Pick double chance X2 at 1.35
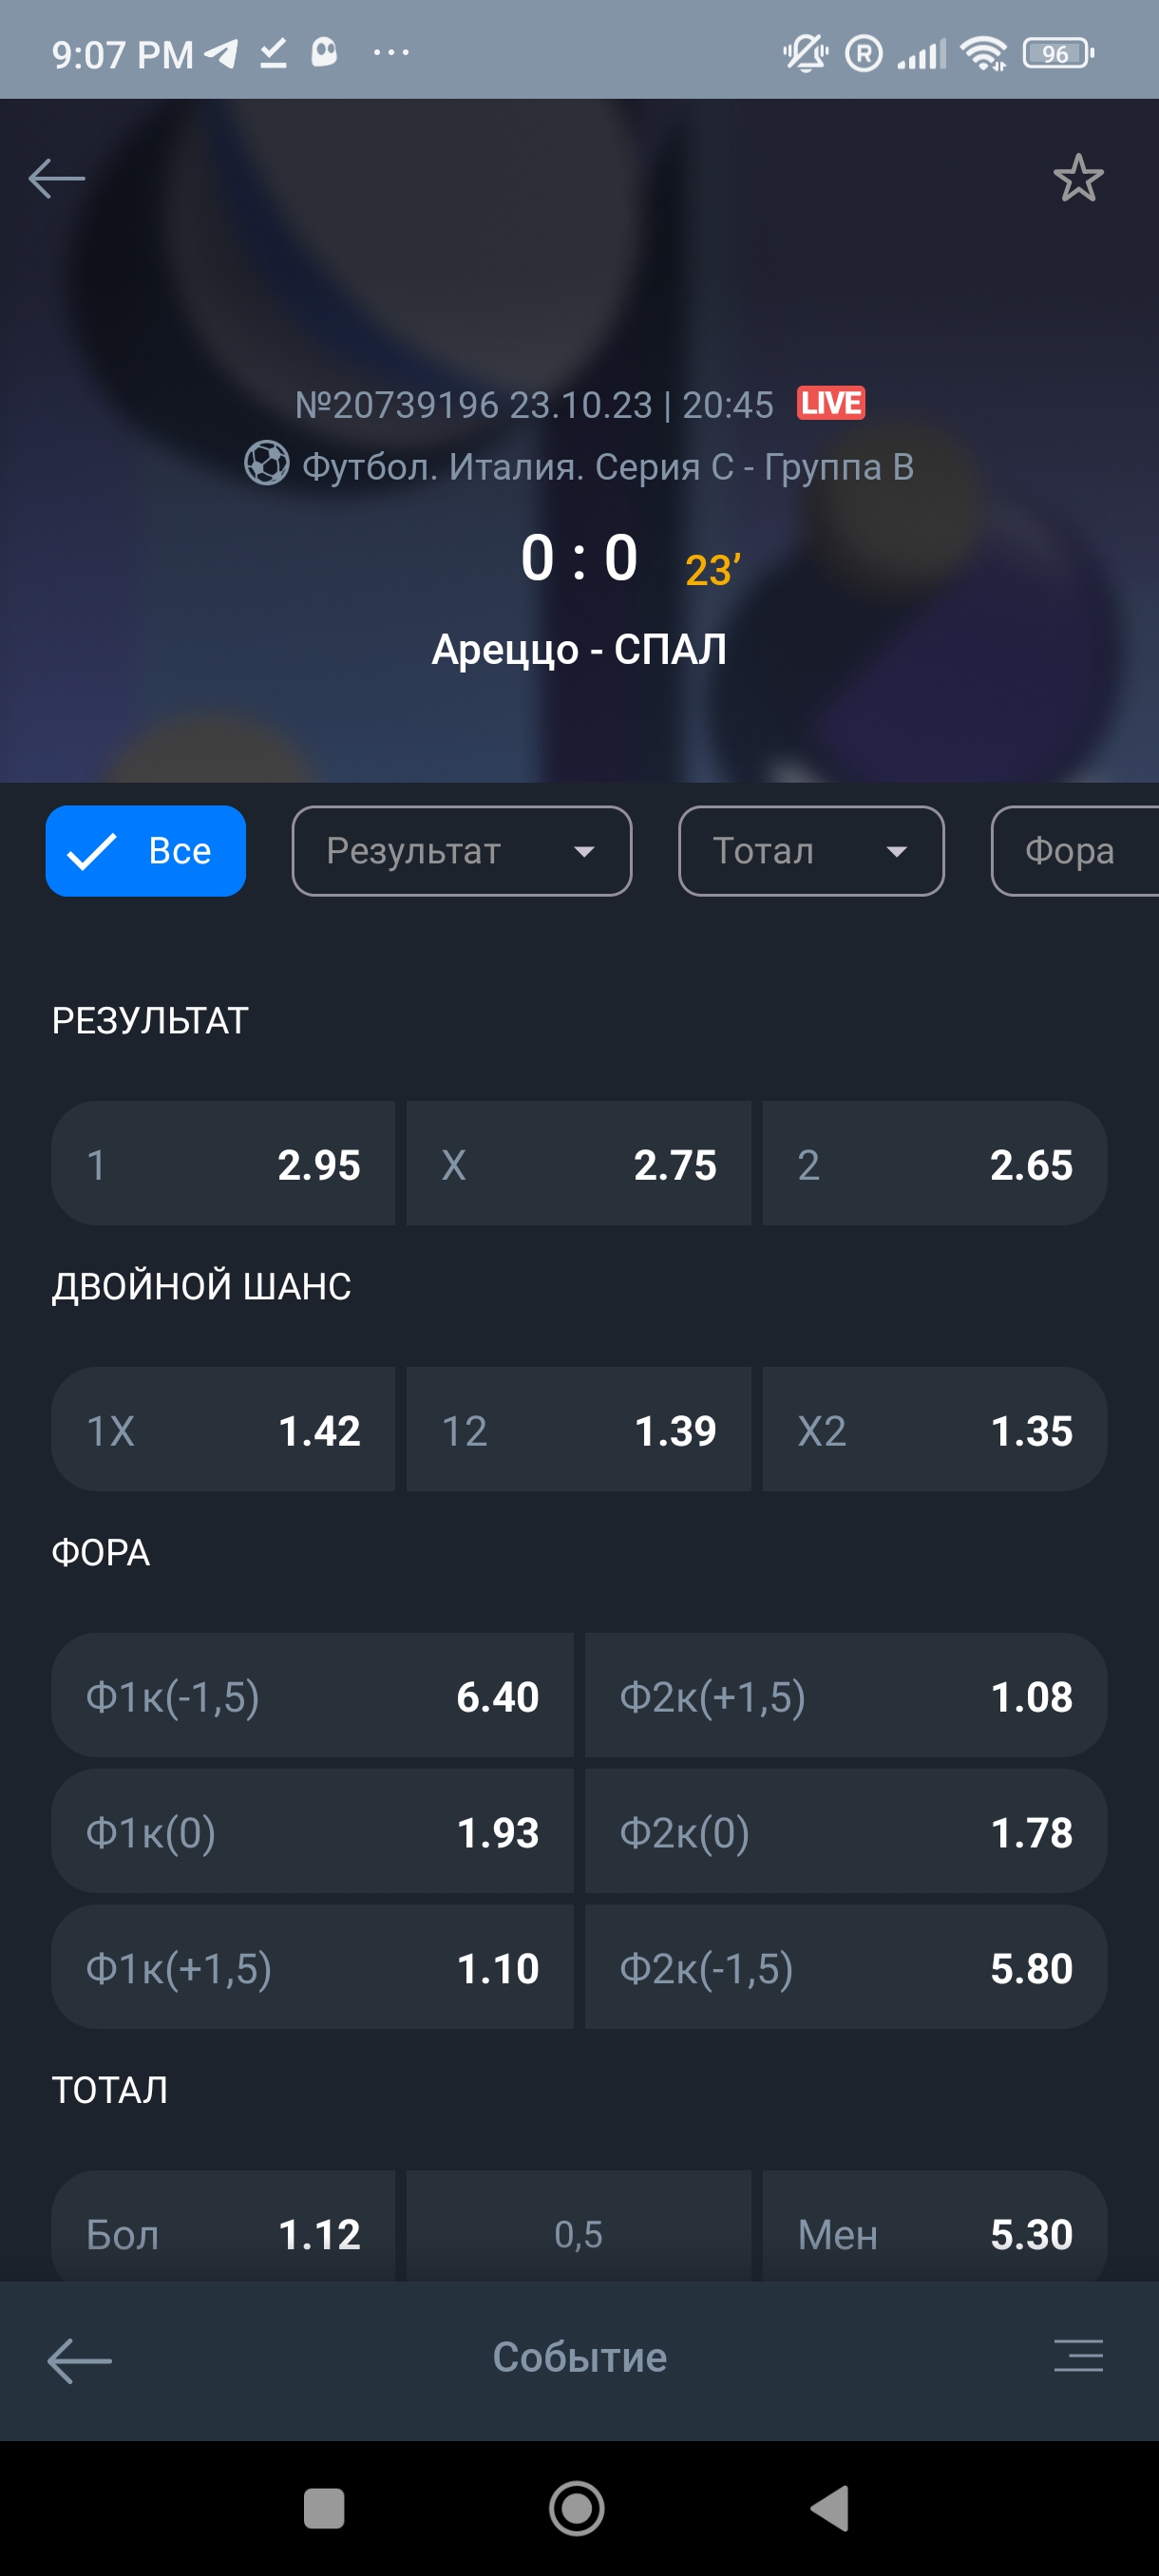Image resolution: width=1159 pixels, height=2576 pixels. tap(933, 1430)
